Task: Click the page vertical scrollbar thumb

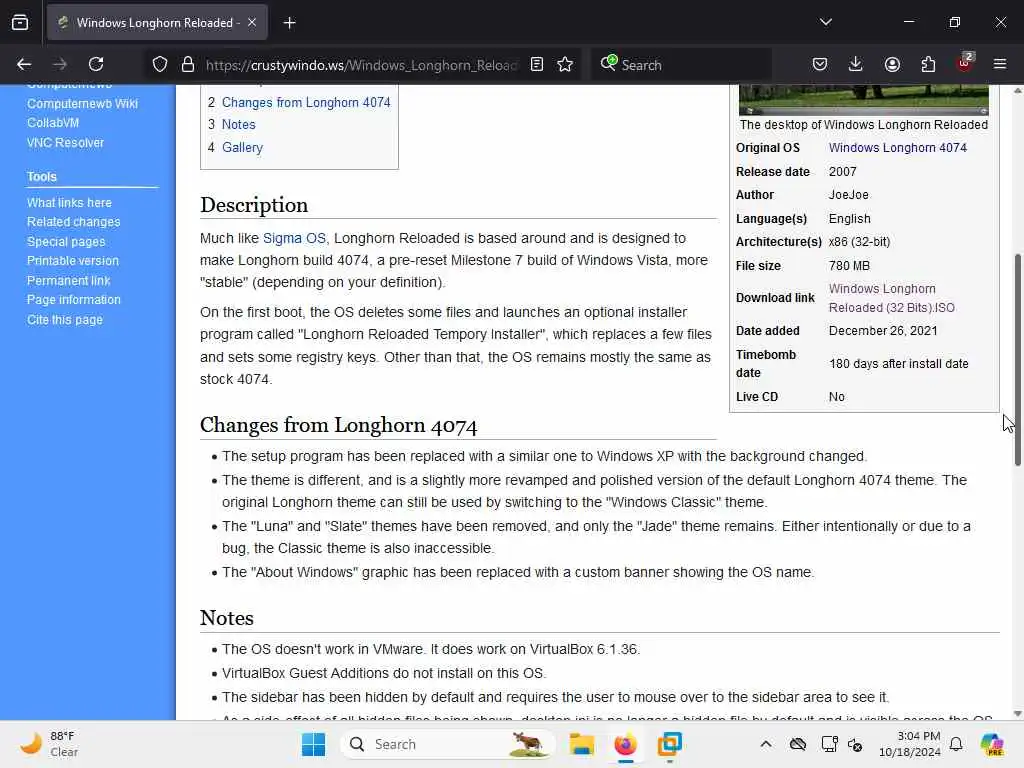Action: (x=1017, y=359)
